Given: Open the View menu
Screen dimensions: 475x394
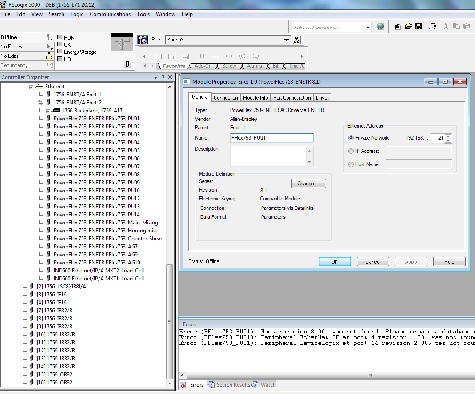Looking at the screenshot, I should pyautogui.click(x=37, y=14).
